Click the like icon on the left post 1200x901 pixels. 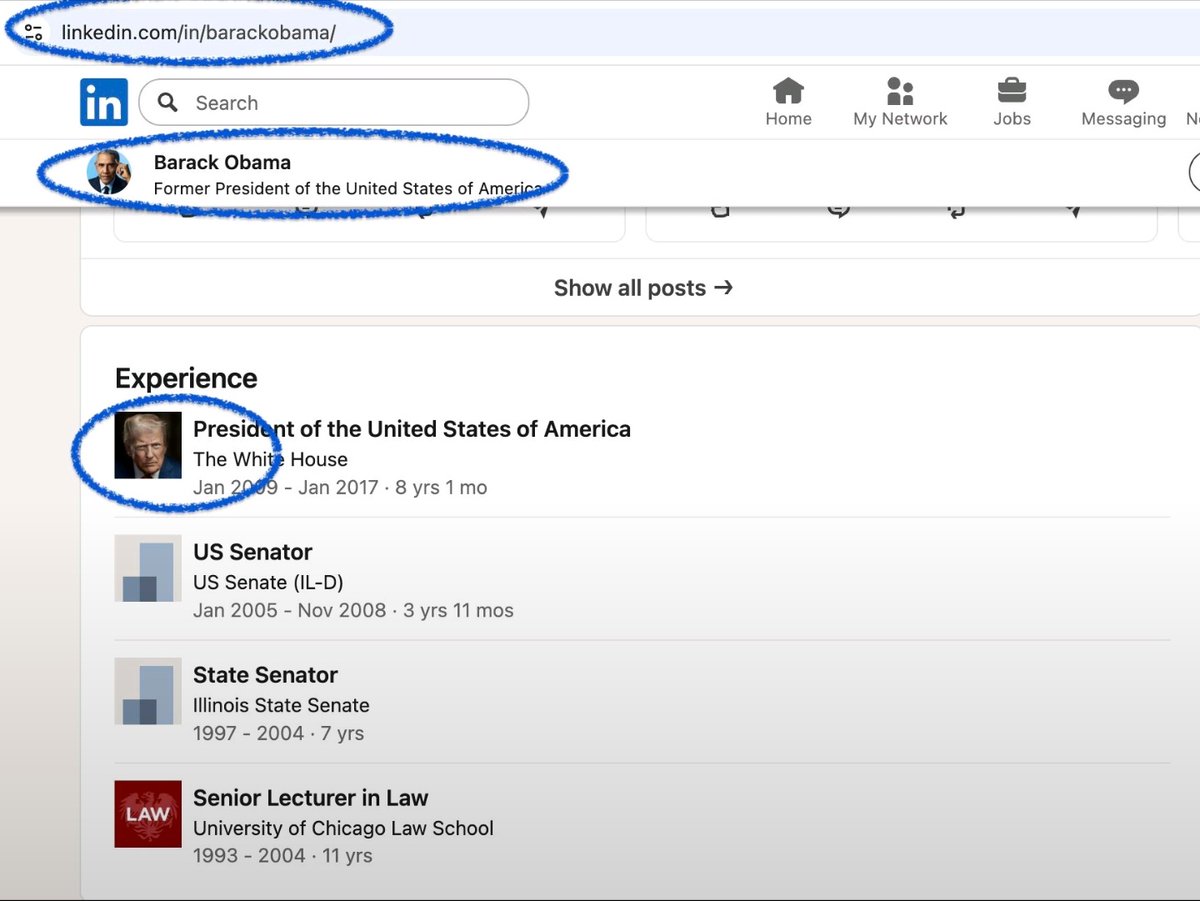coord(189,211)
